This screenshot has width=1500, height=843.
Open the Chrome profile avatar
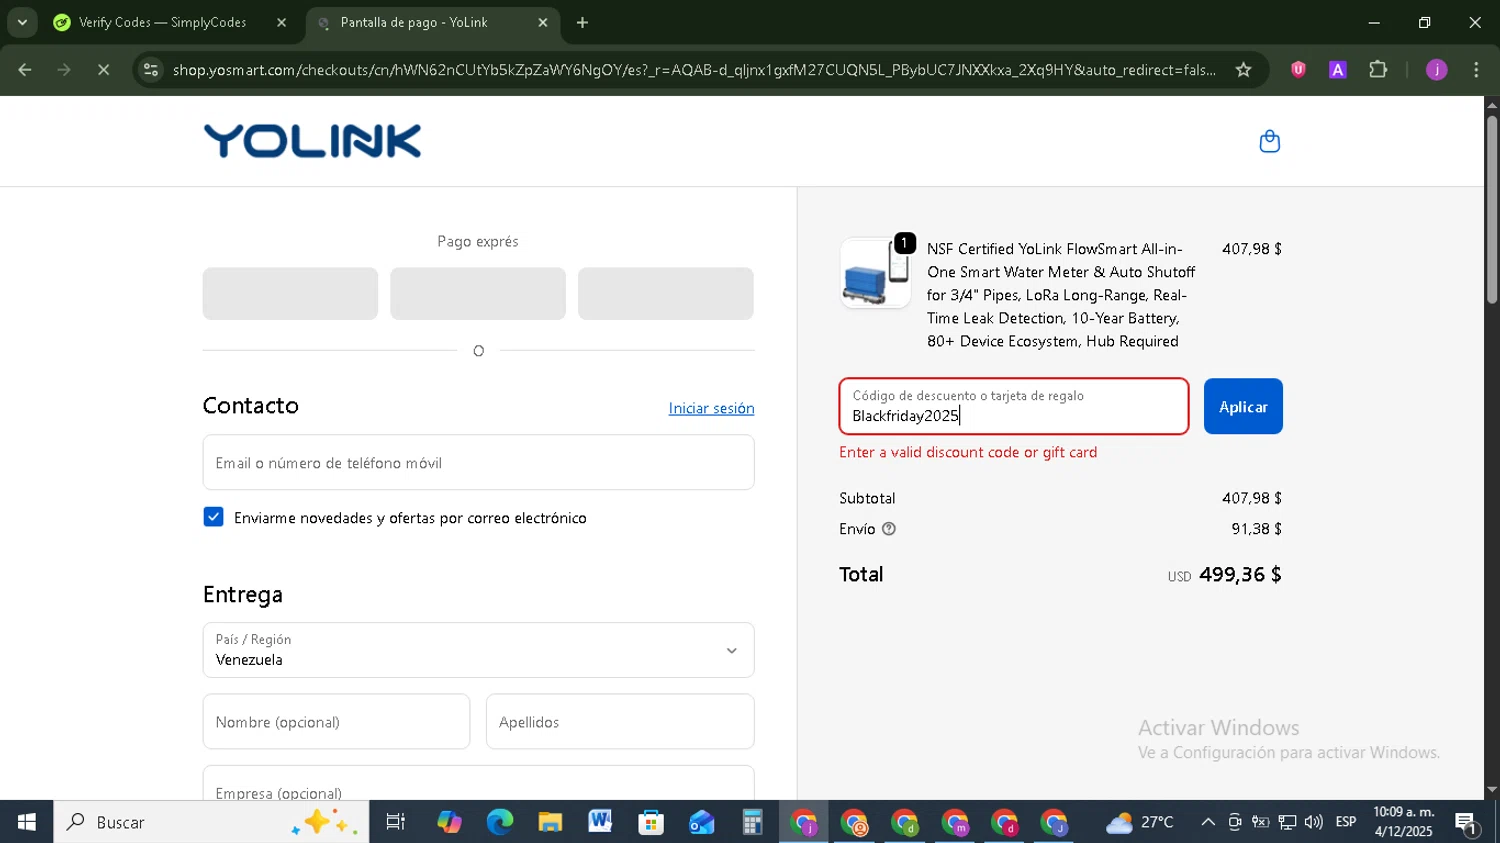(1436, 70)
